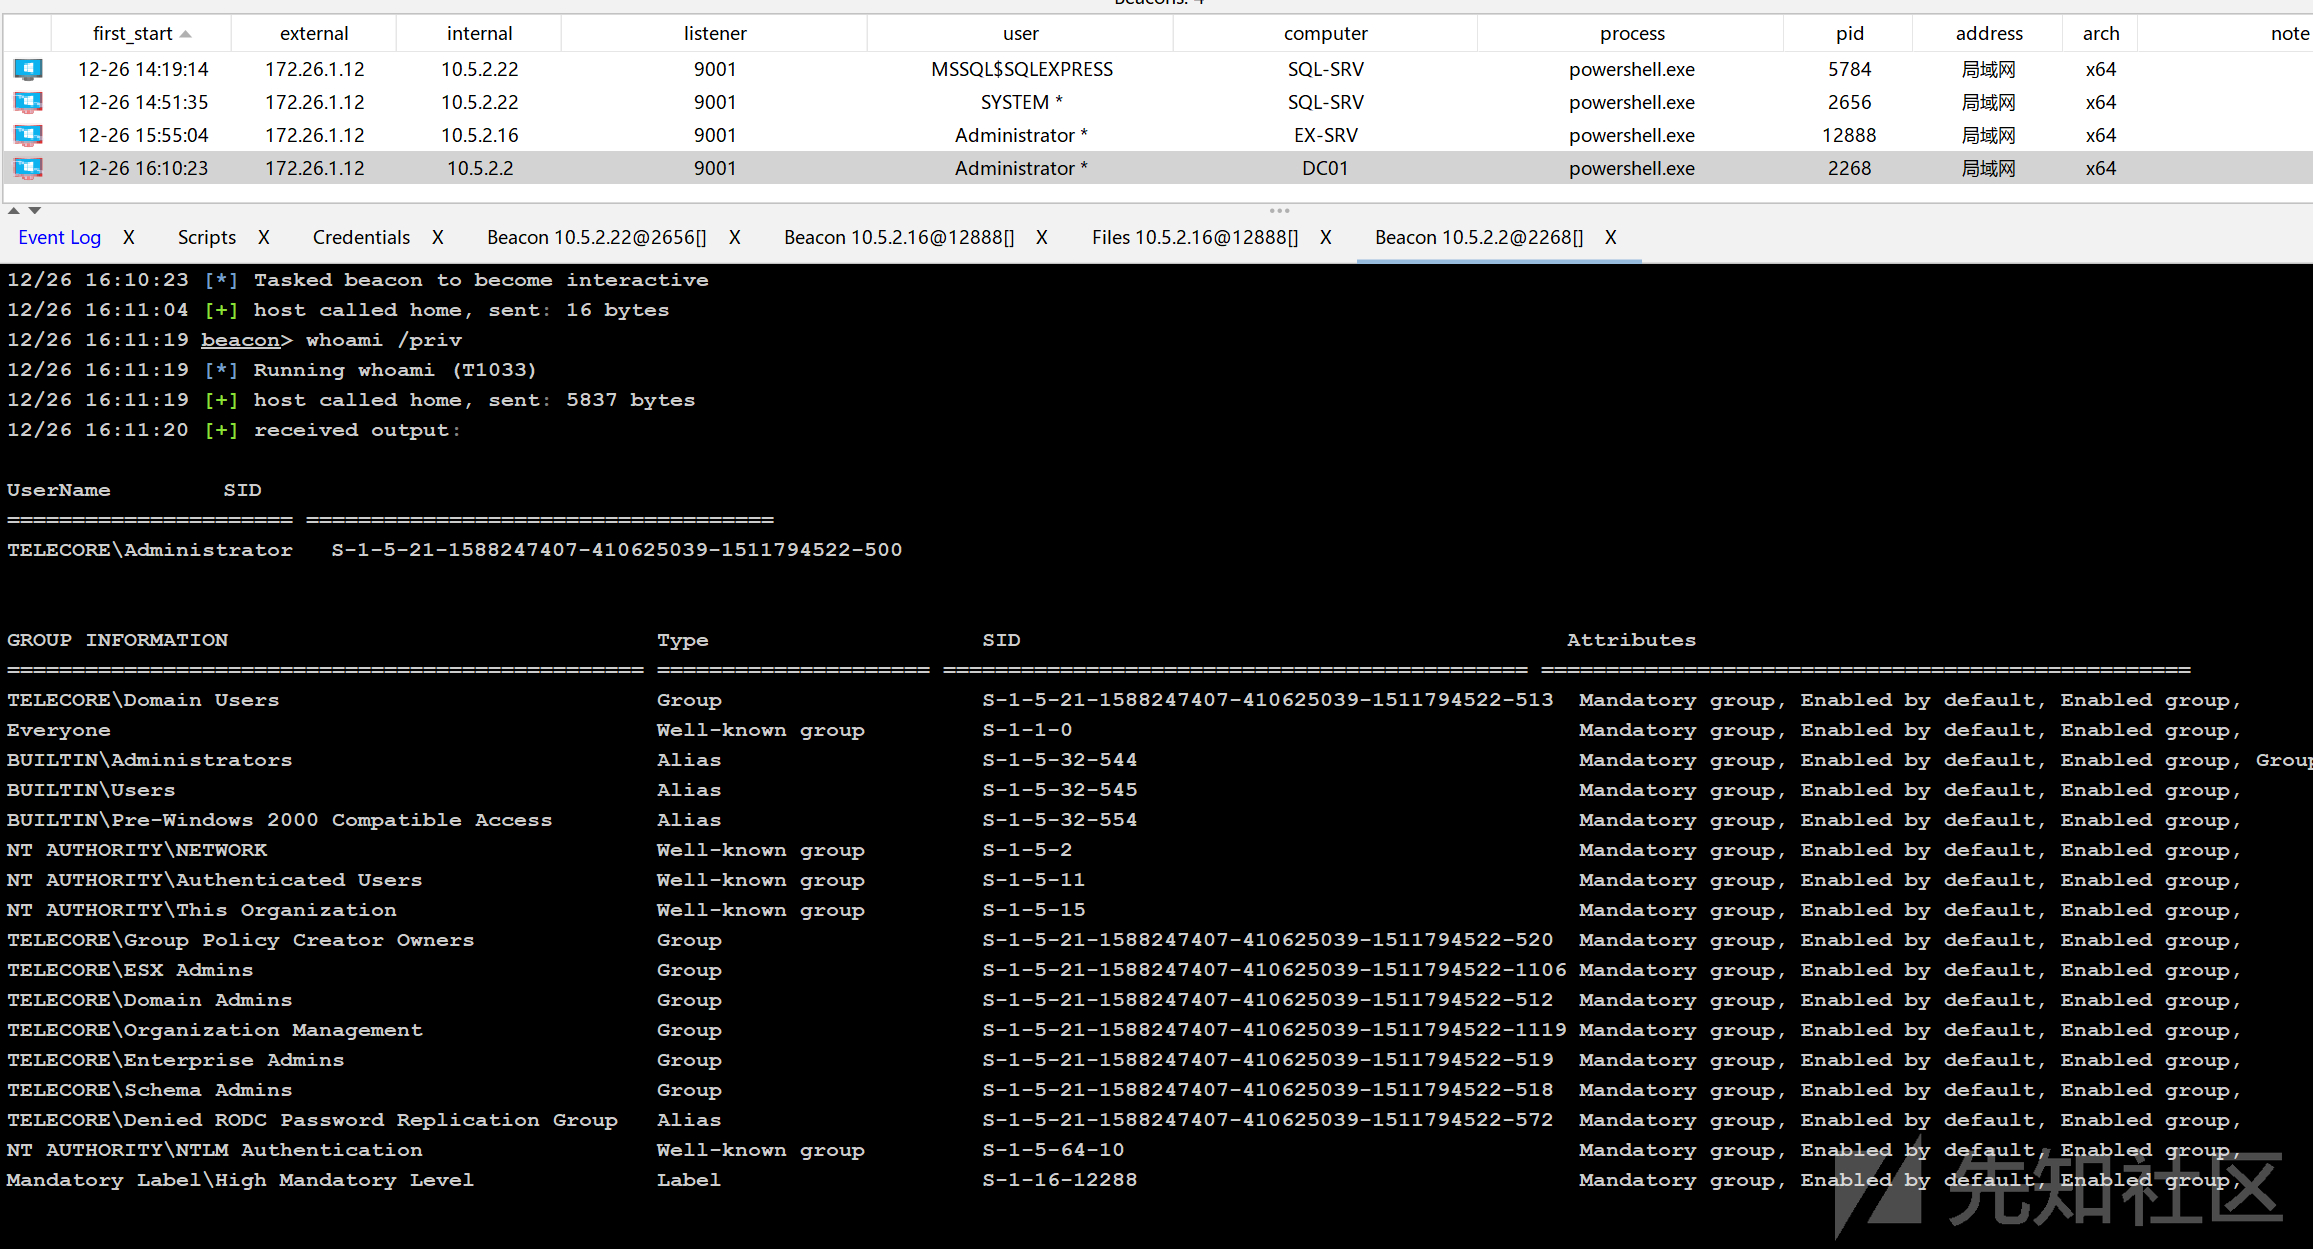Close the Scripts tab

click(x=264, y=237)
